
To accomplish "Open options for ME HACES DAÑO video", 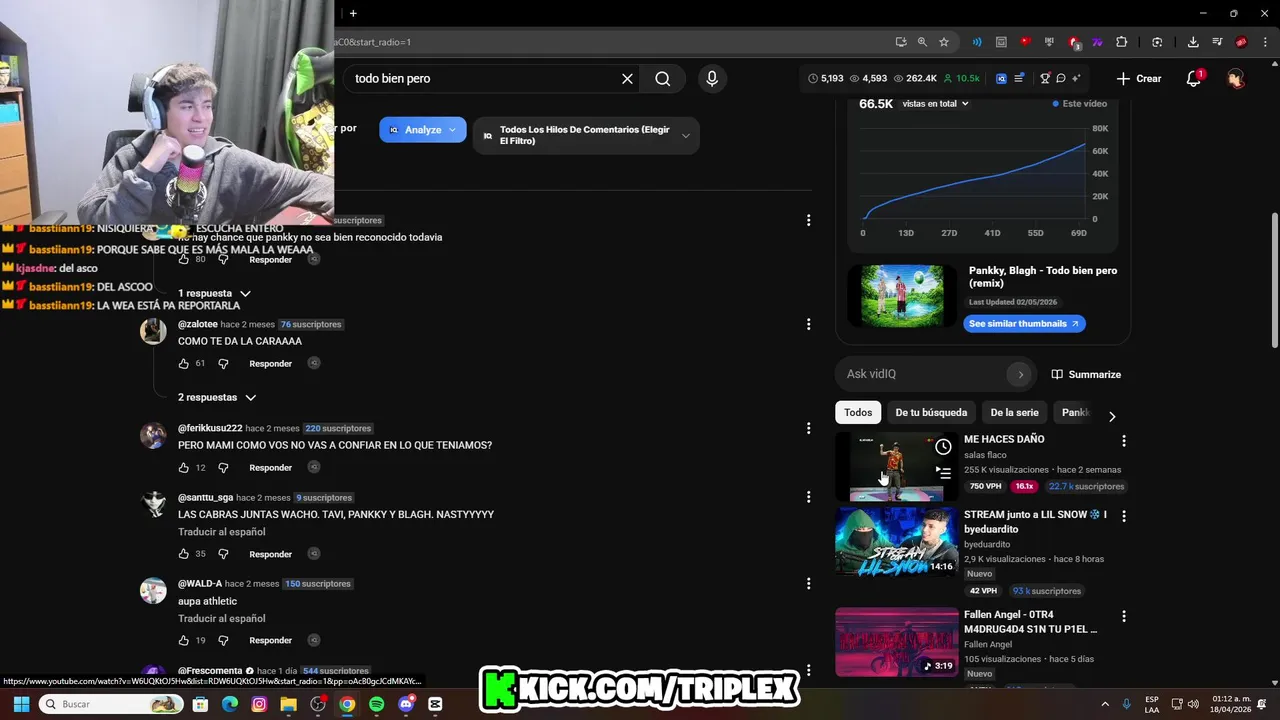I will pyautogui.click(x=1123, y=441).
